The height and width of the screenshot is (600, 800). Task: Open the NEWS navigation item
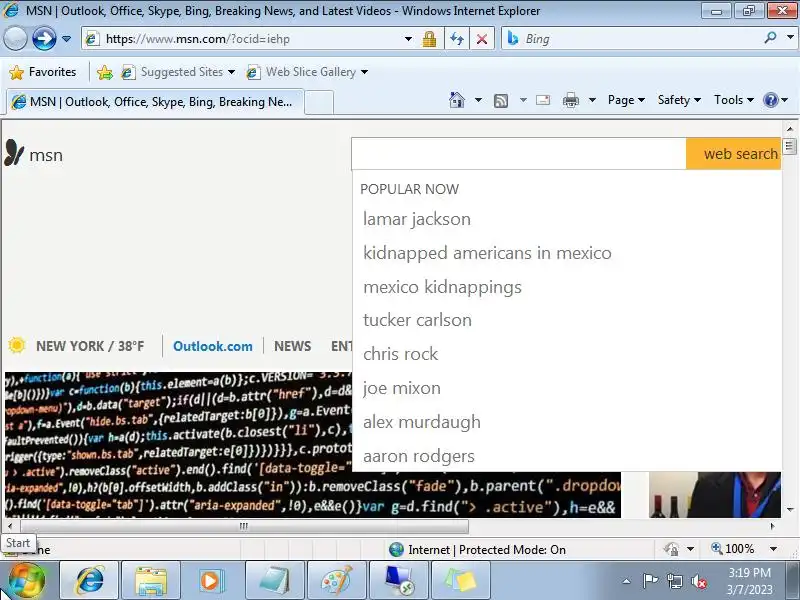[292, 346]
